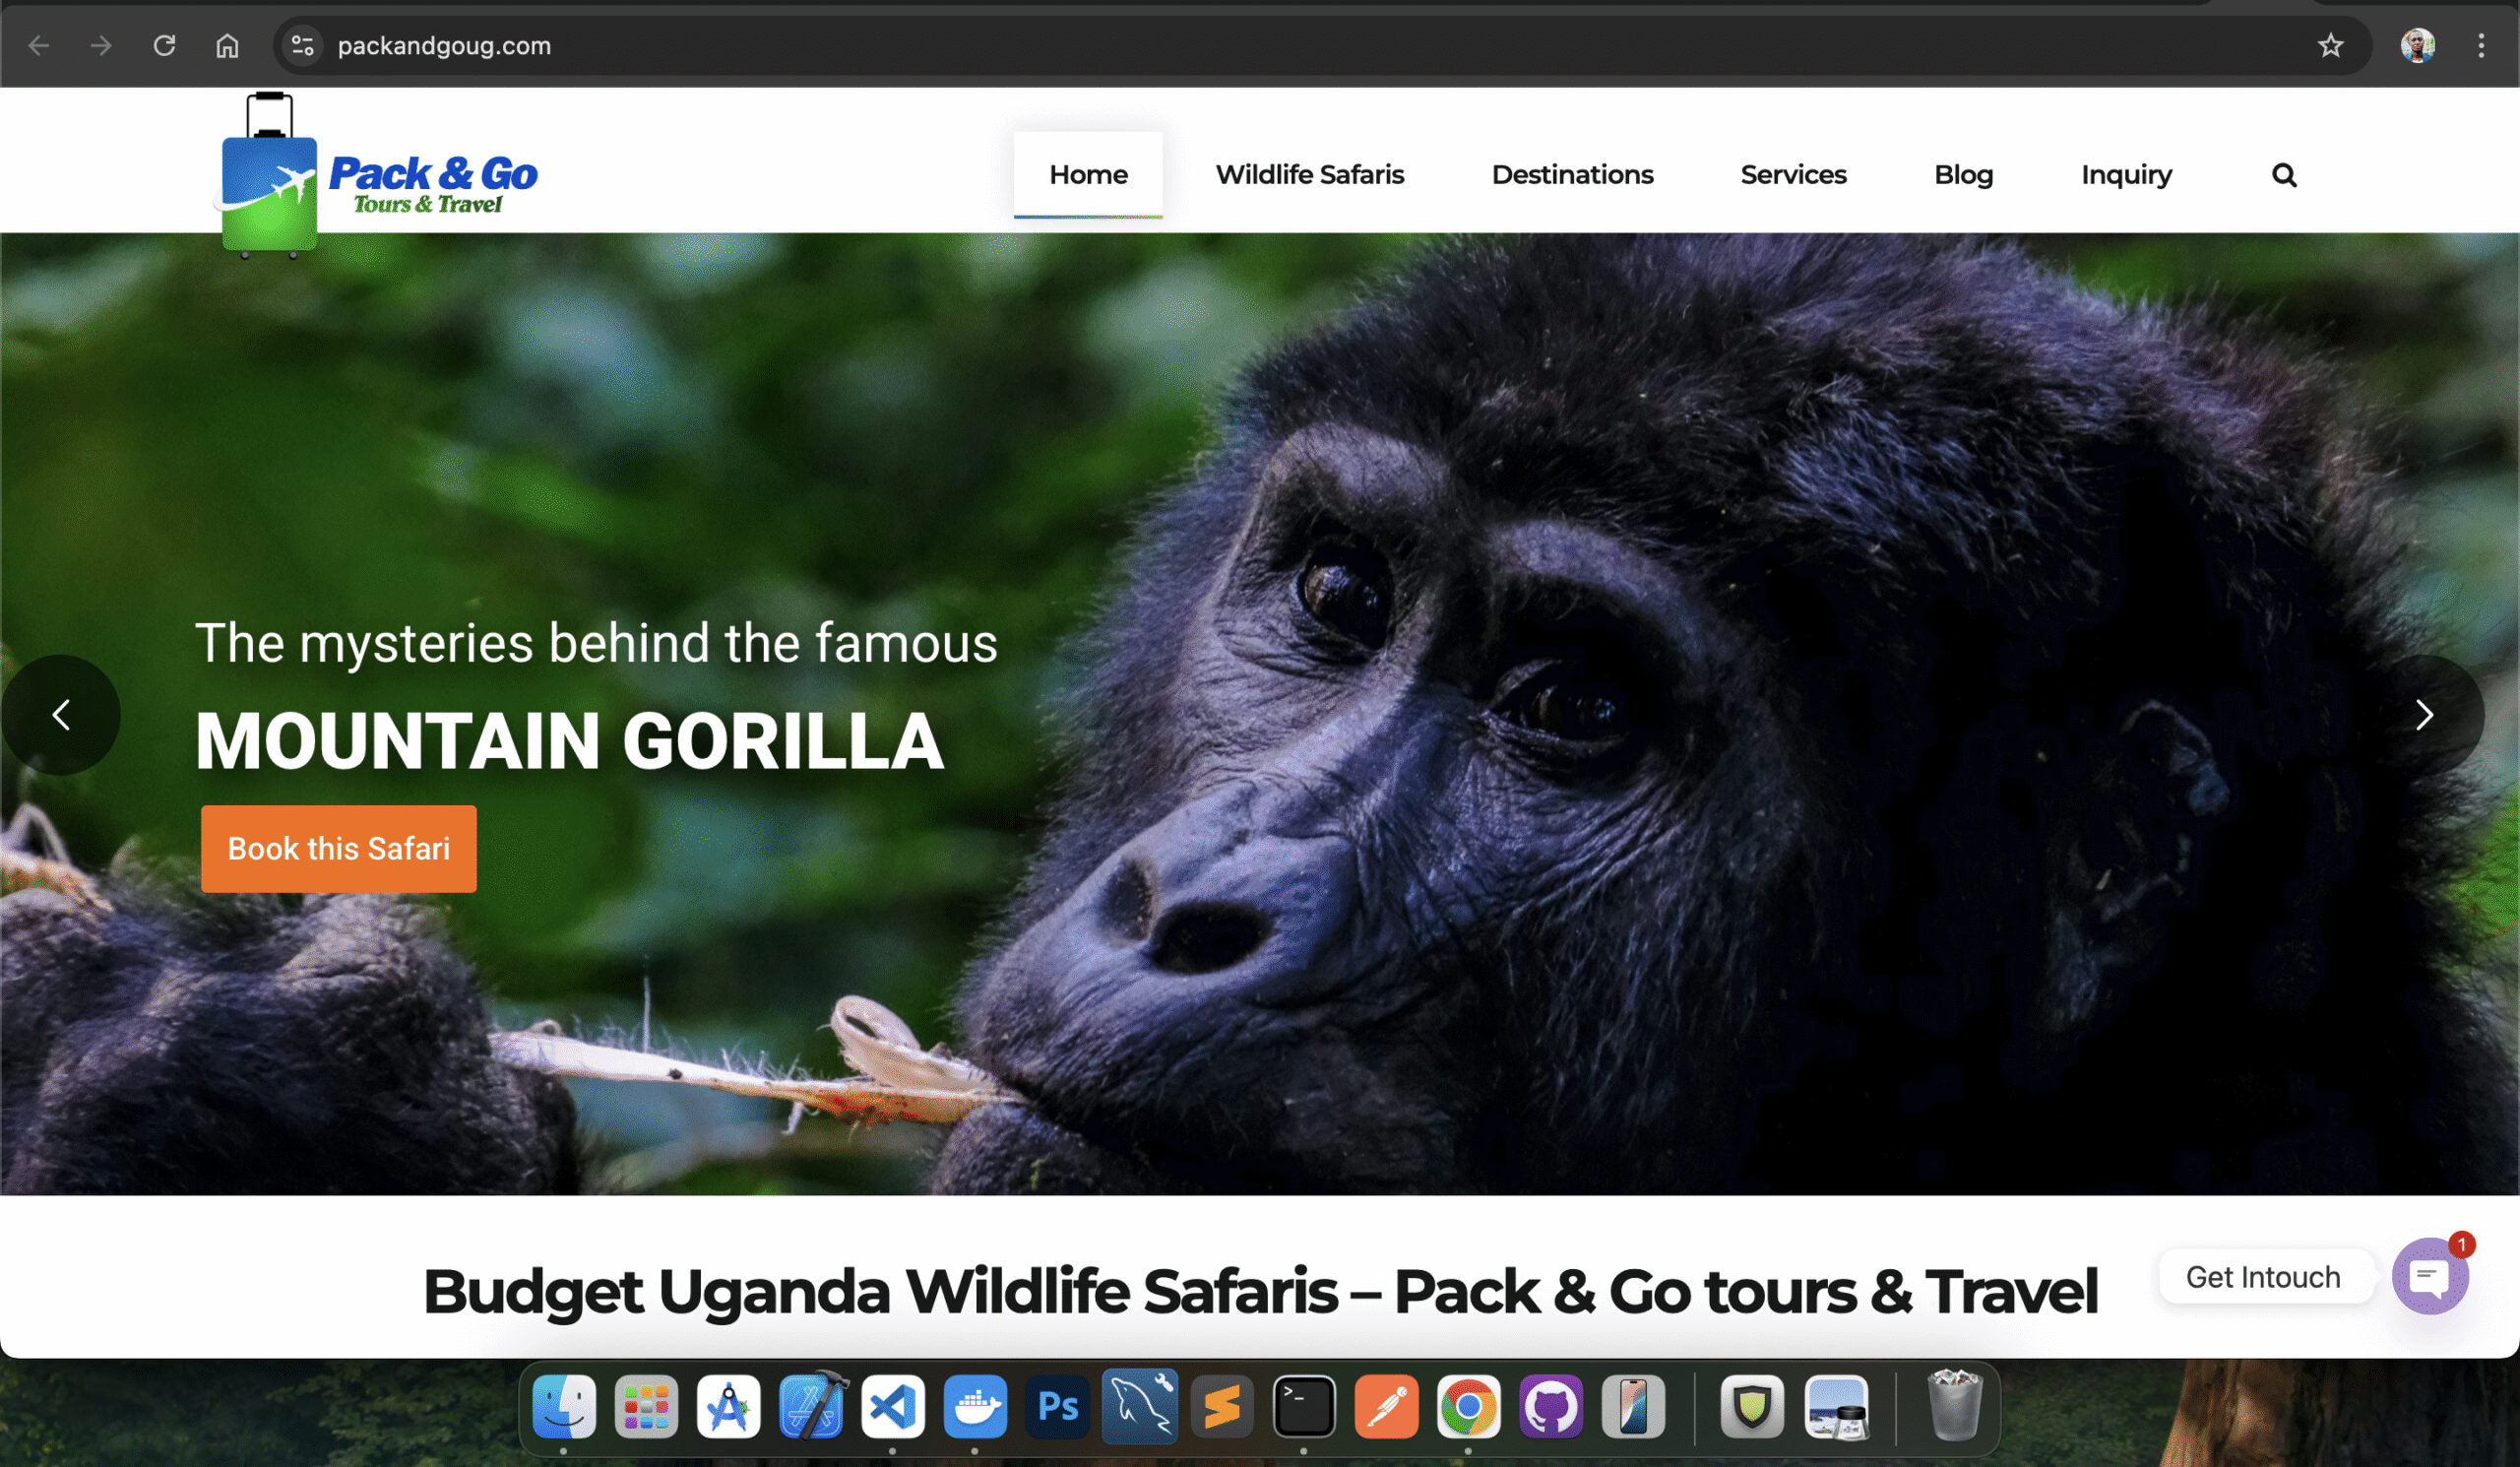This screenshot has width=2520, height=1467.
Task: Click the browser home icon
Action: (x=227, y=46)
